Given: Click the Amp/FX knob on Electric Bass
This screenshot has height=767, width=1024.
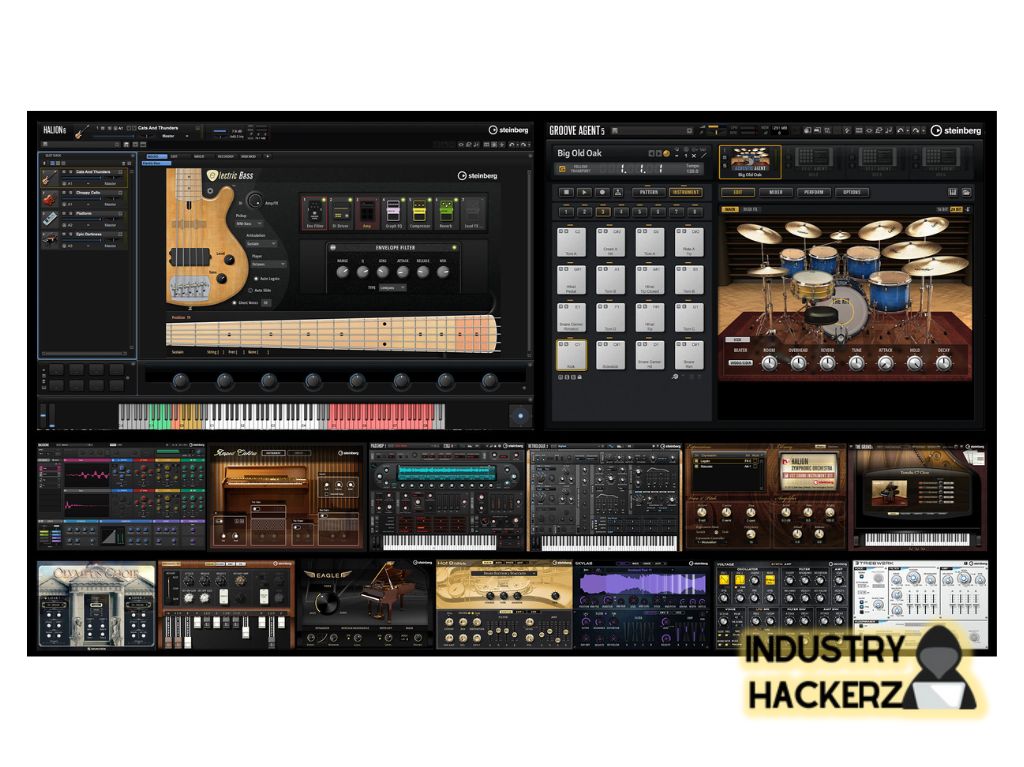Looking at the screenshot, I should click(x=255, y=200).
